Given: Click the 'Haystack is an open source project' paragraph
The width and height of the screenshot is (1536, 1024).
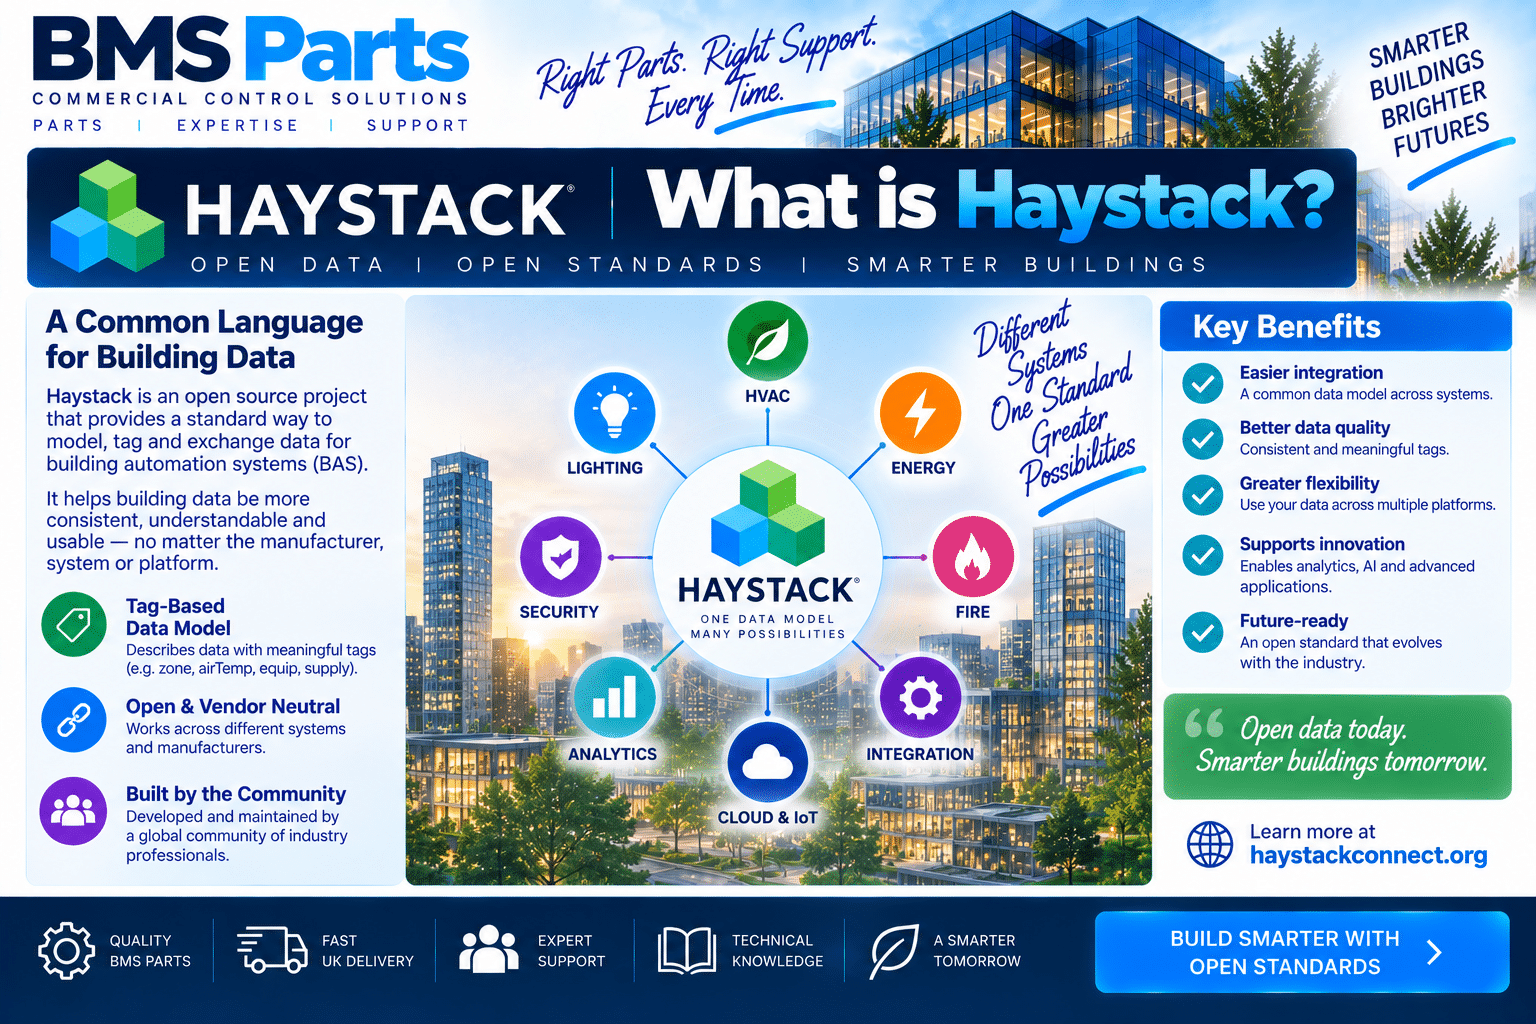Looking at the screenshot, I should coord(207,430).
